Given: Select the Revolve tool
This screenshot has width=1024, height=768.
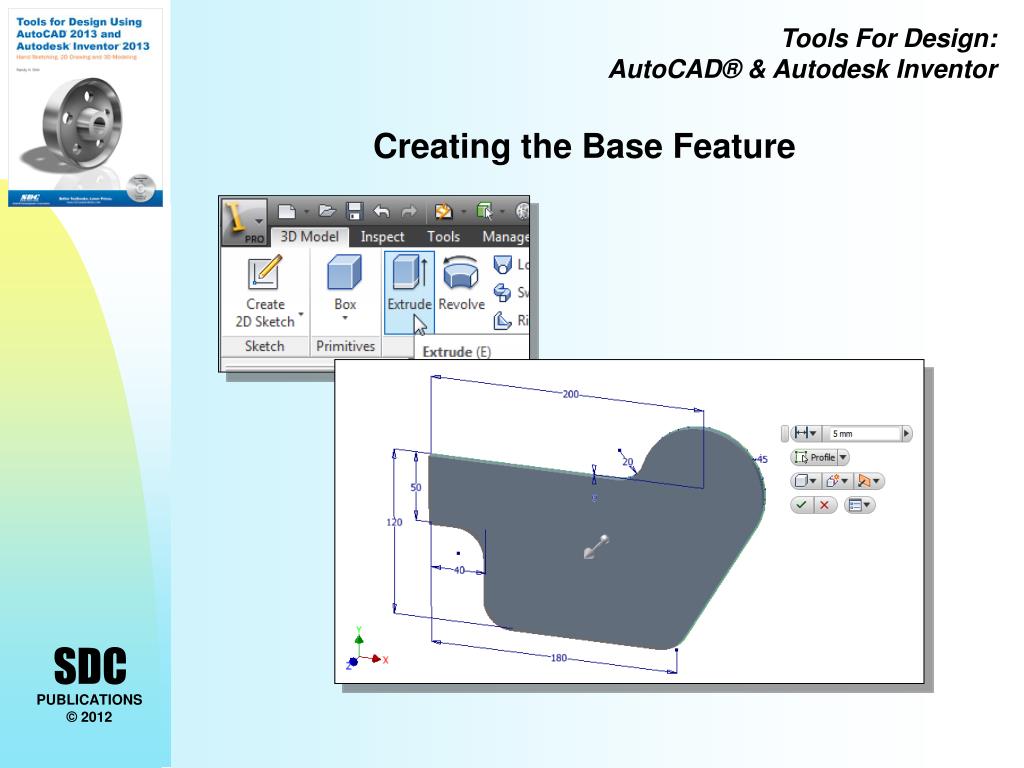Looking at the screenshot, I should pos(461,283).
